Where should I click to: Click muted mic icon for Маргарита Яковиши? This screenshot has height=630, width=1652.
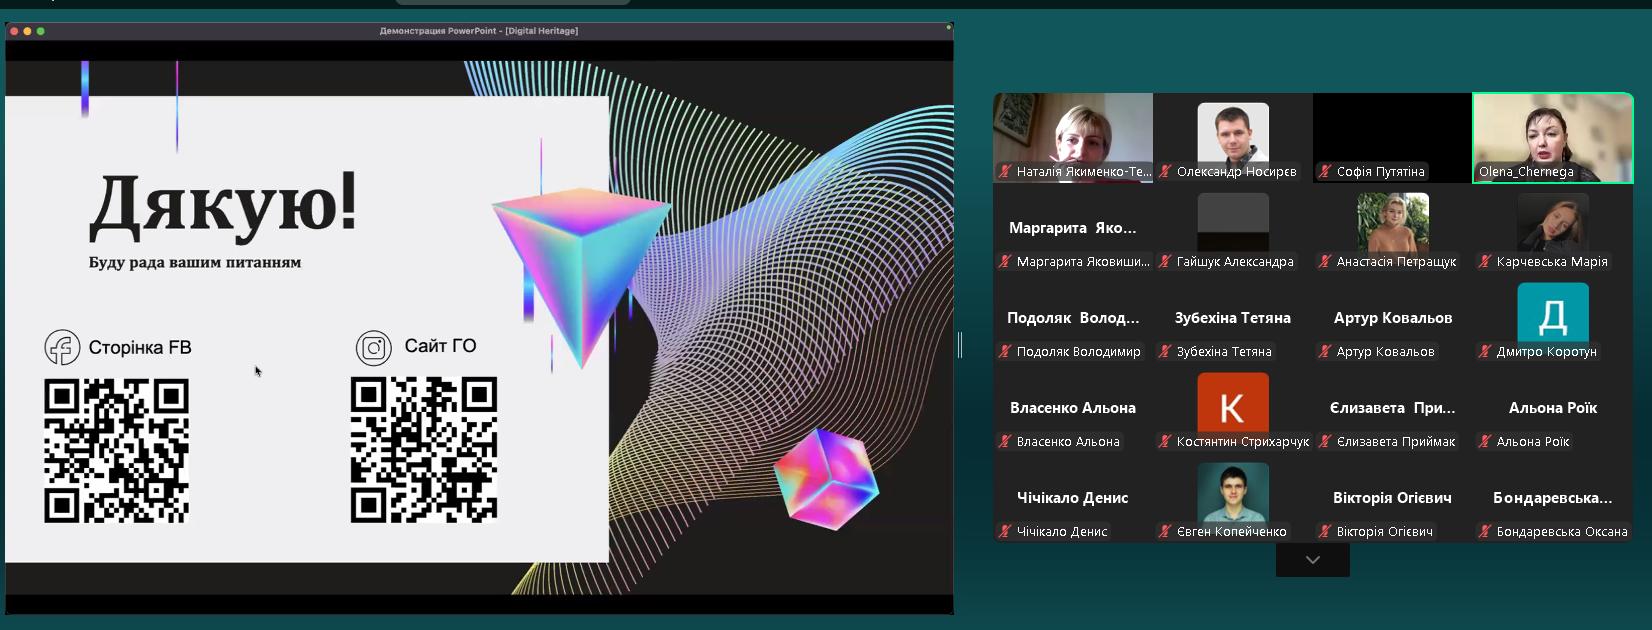pyautogui.click(x=1005, y=261)
